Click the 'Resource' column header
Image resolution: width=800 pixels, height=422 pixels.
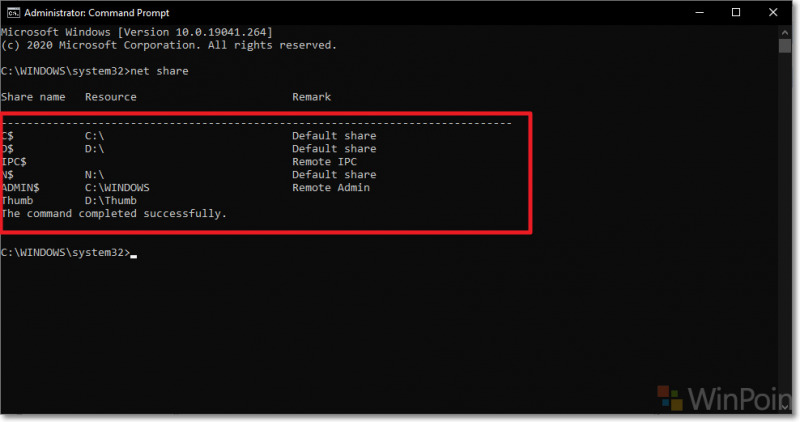coord(111,97)
